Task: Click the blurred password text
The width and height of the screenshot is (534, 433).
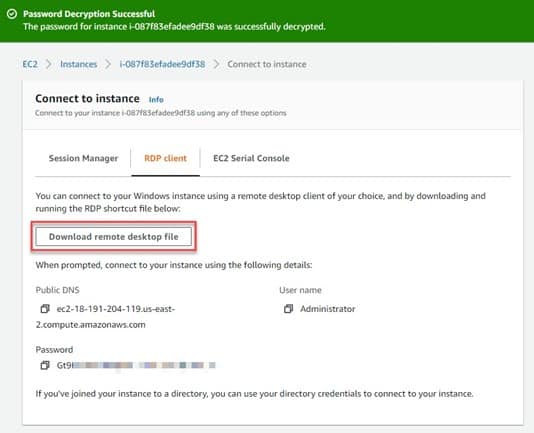Action: tap(136, 365)
